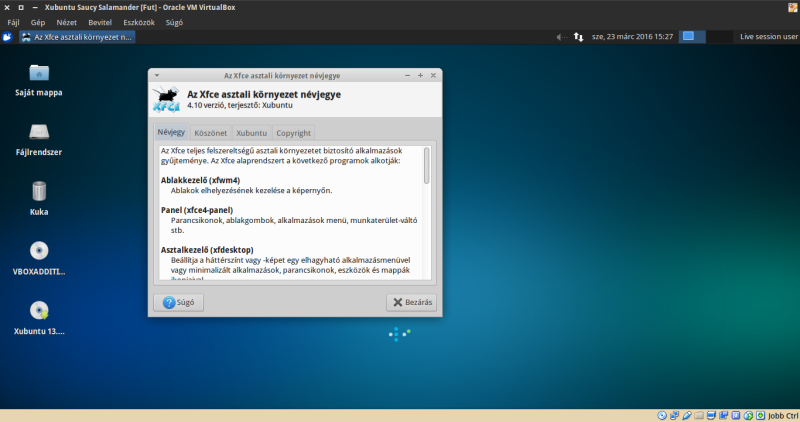Screen dimensions: 800x422
Task: Click the about text vertical scrollbar
Action: click(427, 165)
